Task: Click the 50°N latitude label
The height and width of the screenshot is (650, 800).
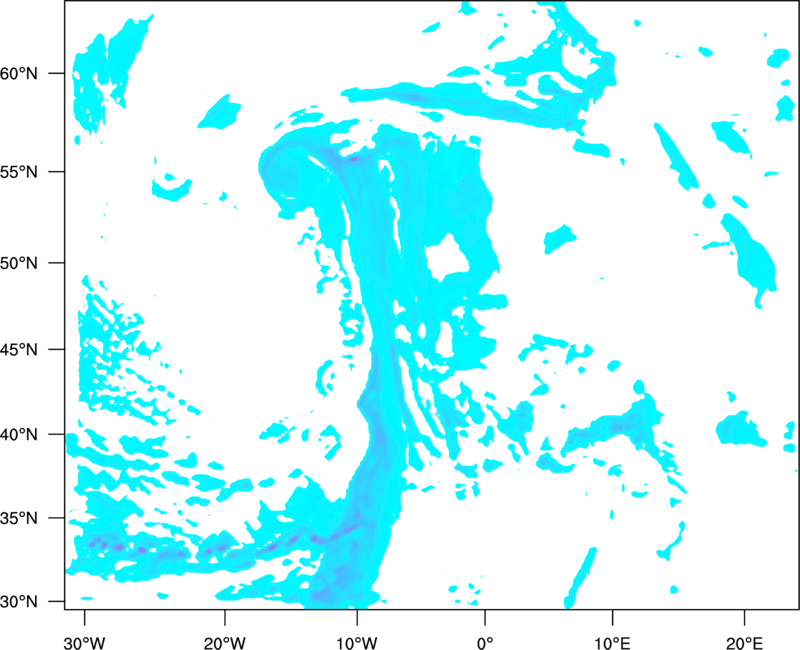Action: 19,263
